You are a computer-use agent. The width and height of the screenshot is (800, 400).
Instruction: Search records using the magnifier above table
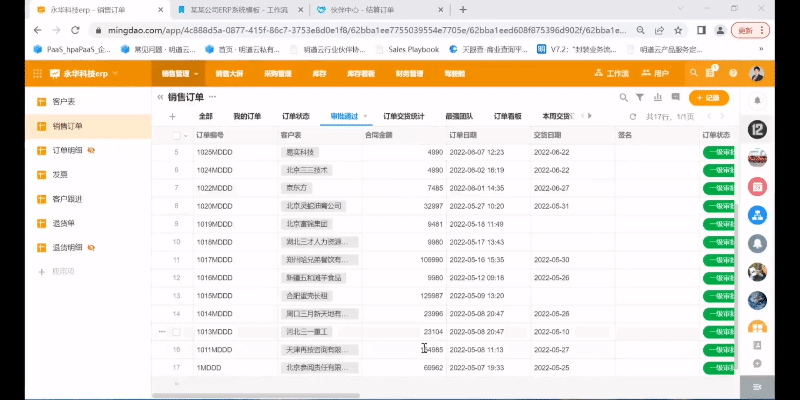pyautogui.click(x=623, y=97)
